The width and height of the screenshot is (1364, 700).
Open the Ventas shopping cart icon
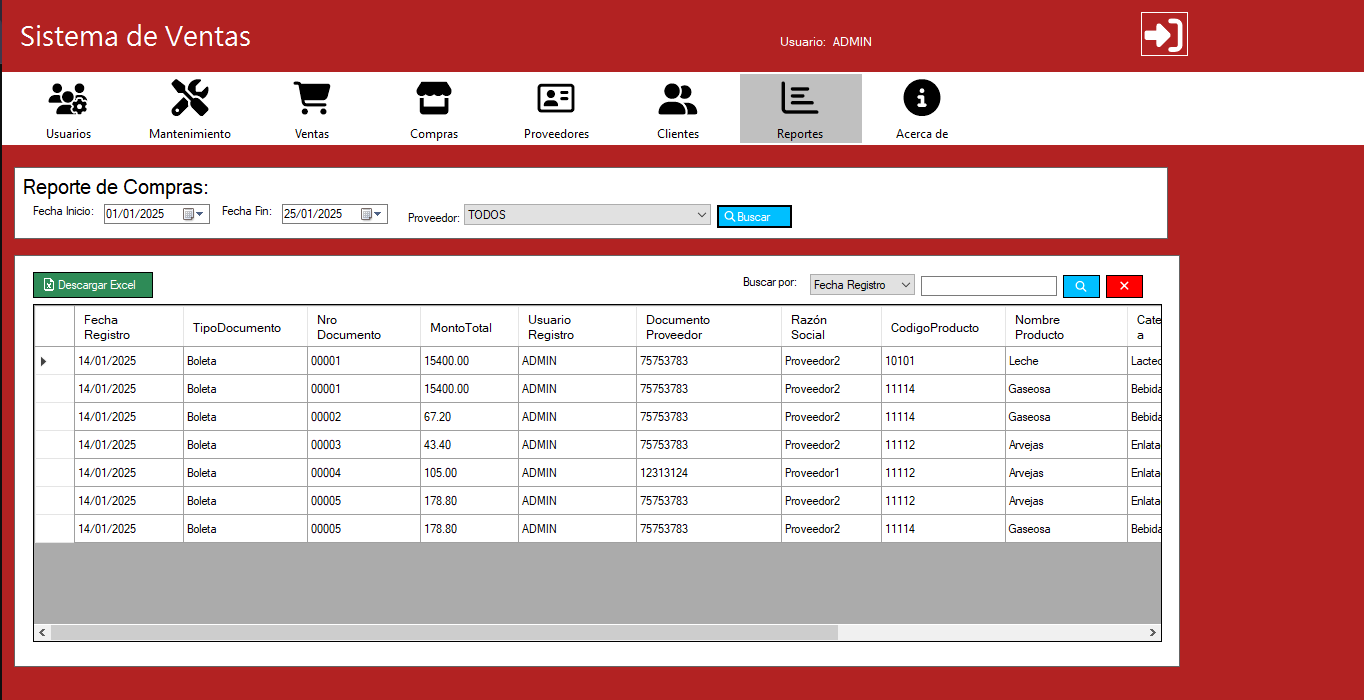pyautogui.click(x=312, y=99)
